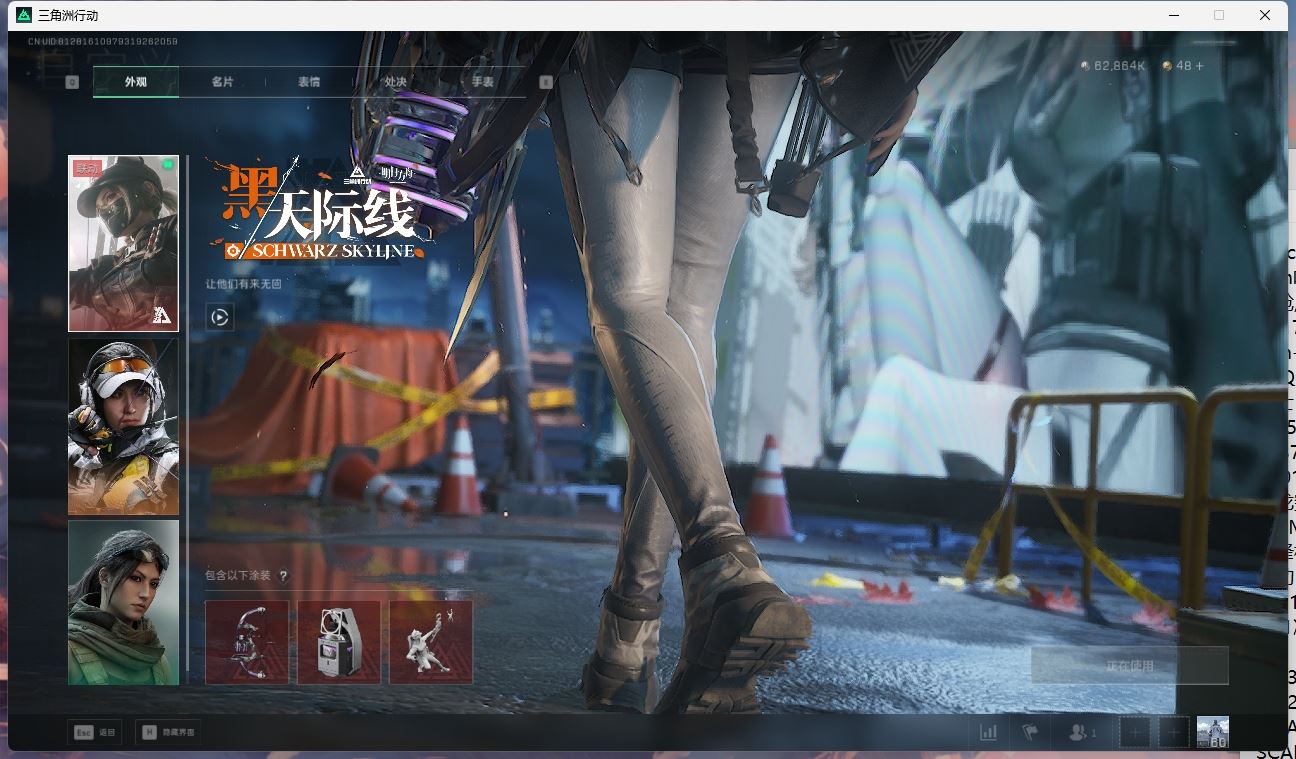The image size is (1296, 759).
Task: Open the 处决 tab
Action: (395, 82)
